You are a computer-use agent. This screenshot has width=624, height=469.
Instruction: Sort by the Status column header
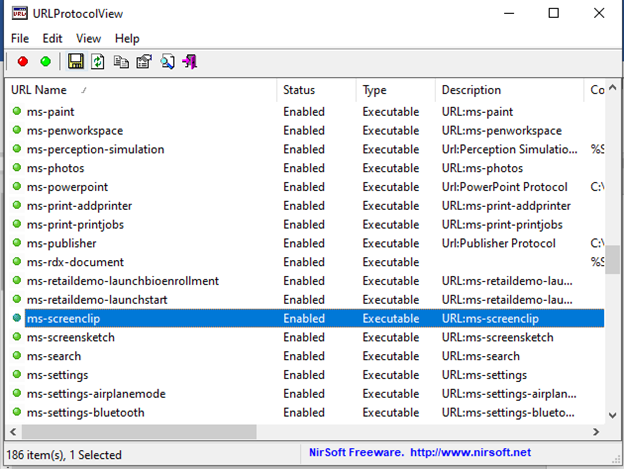coord(316,90)
